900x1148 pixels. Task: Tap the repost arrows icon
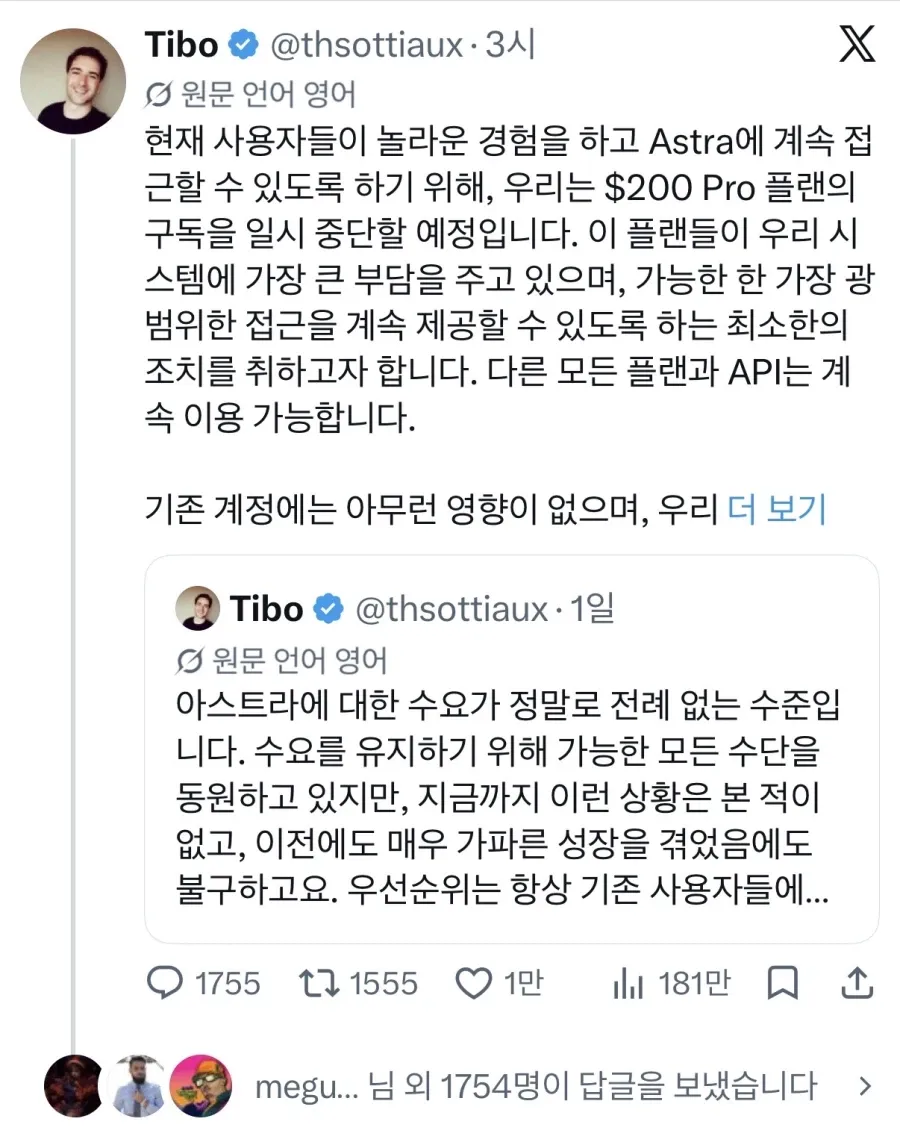(x=319, y=983)
